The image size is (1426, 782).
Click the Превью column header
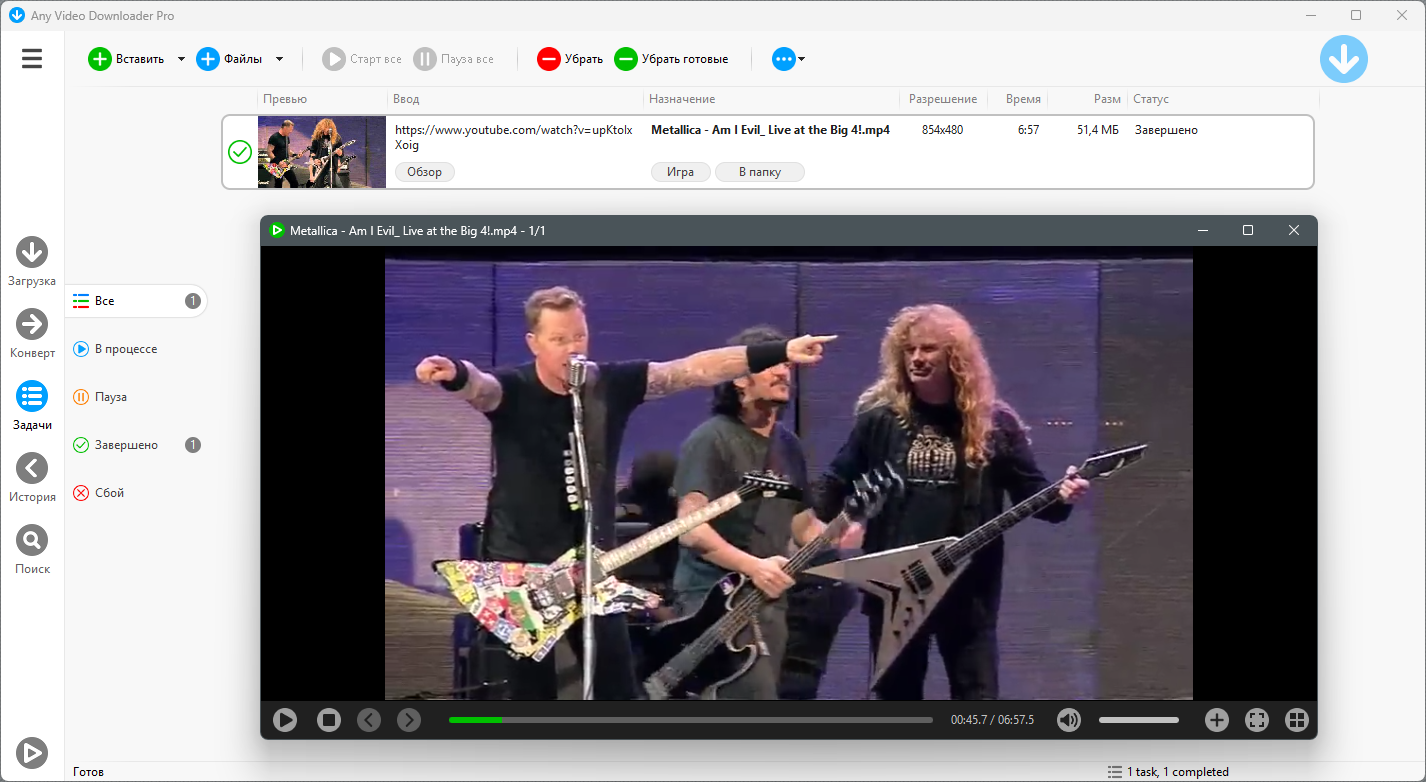coord(285,99)
